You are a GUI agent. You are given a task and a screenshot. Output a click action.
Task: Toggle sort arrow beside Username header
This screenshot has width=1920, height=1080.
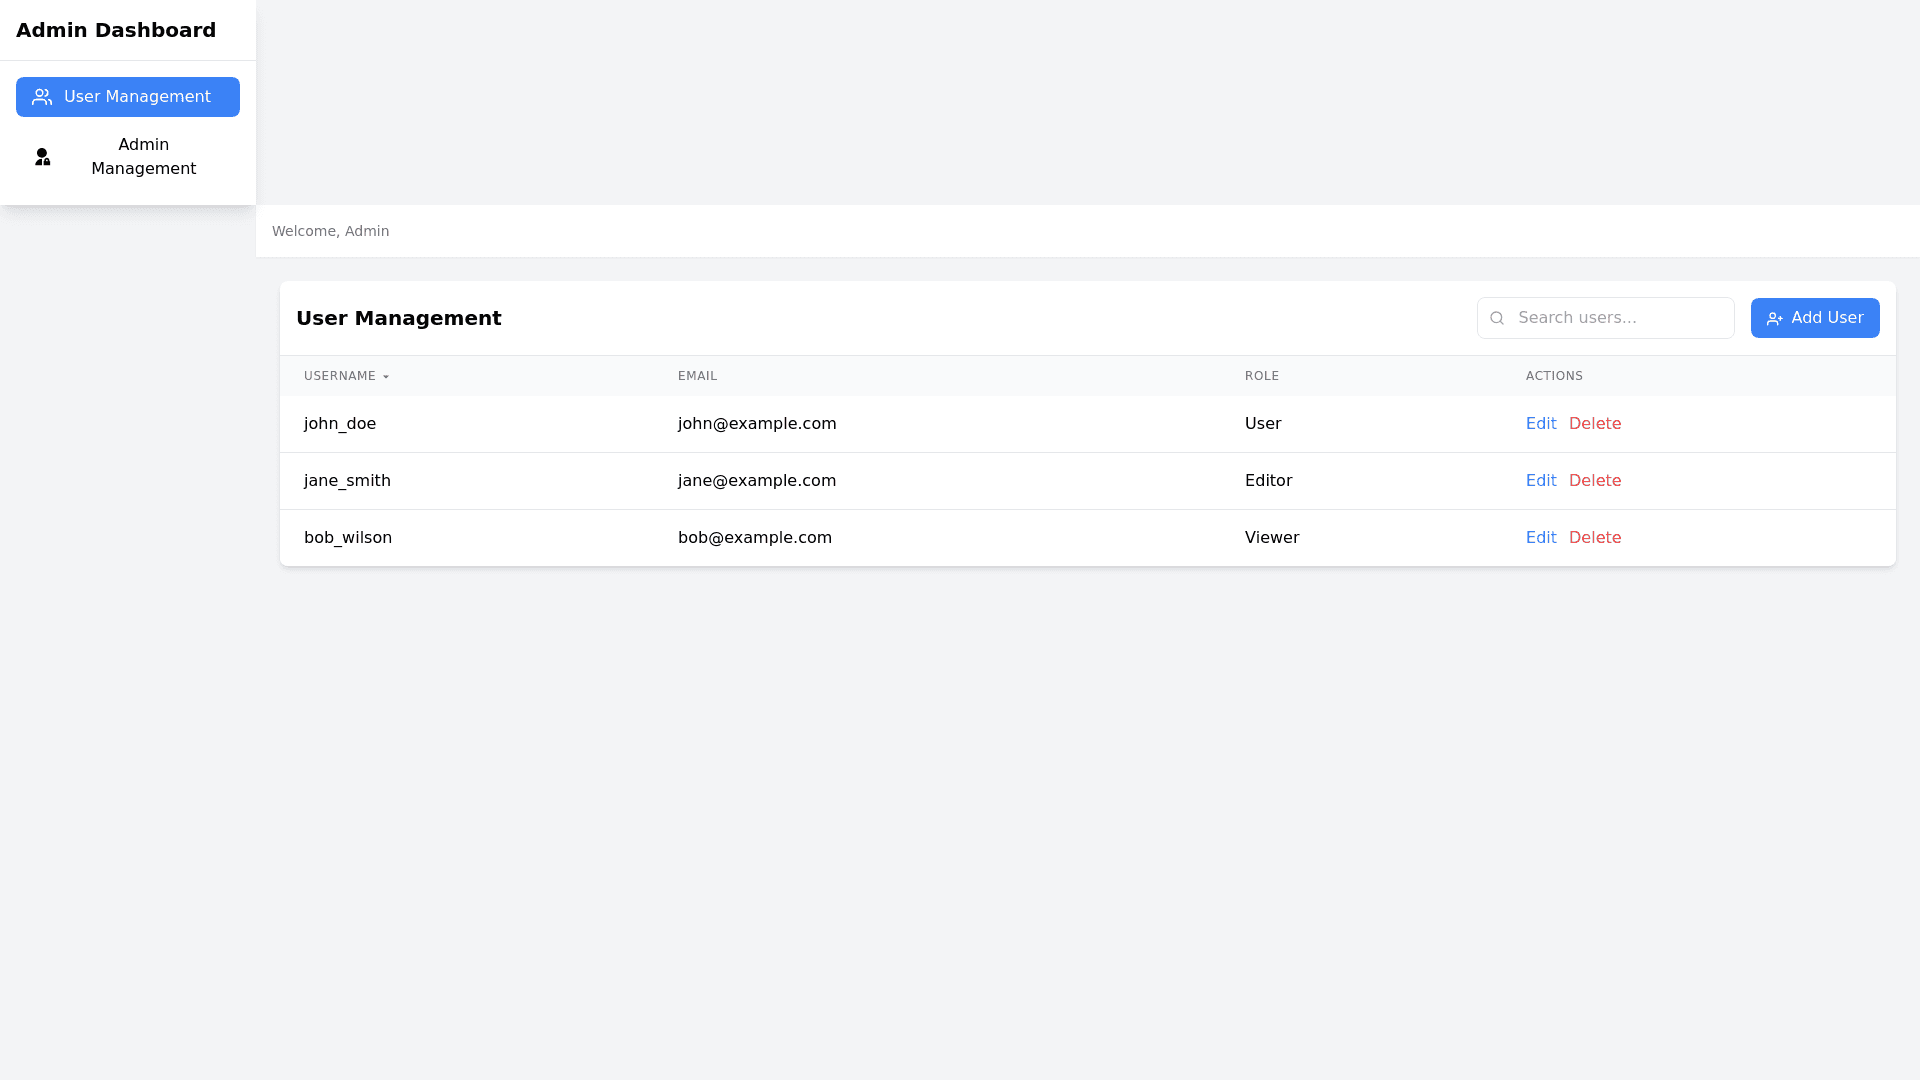[x=386, y=377]
